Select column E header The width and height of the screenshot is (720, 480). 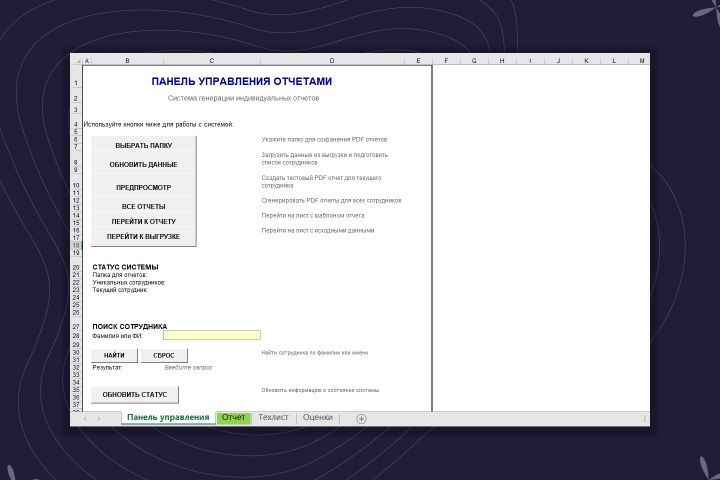(x=418, y=61)
